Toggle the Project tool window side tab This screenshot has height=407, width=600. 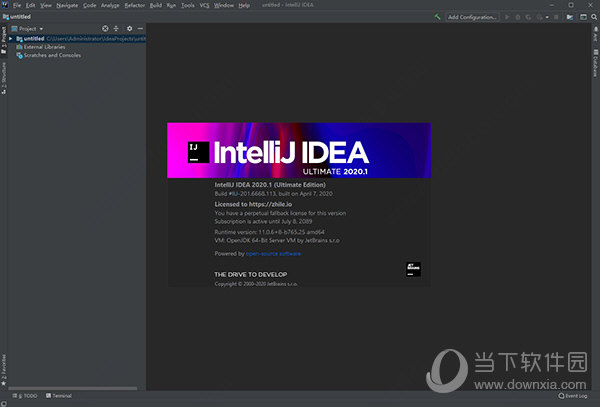click(x=3, y=40)
